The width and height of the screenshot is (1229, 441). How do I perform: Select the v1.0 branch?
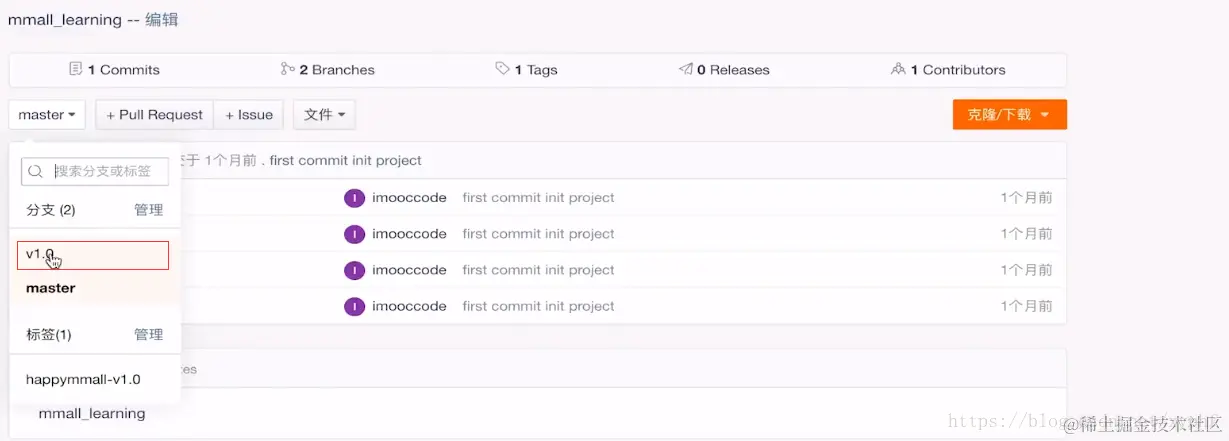point(92,255)
